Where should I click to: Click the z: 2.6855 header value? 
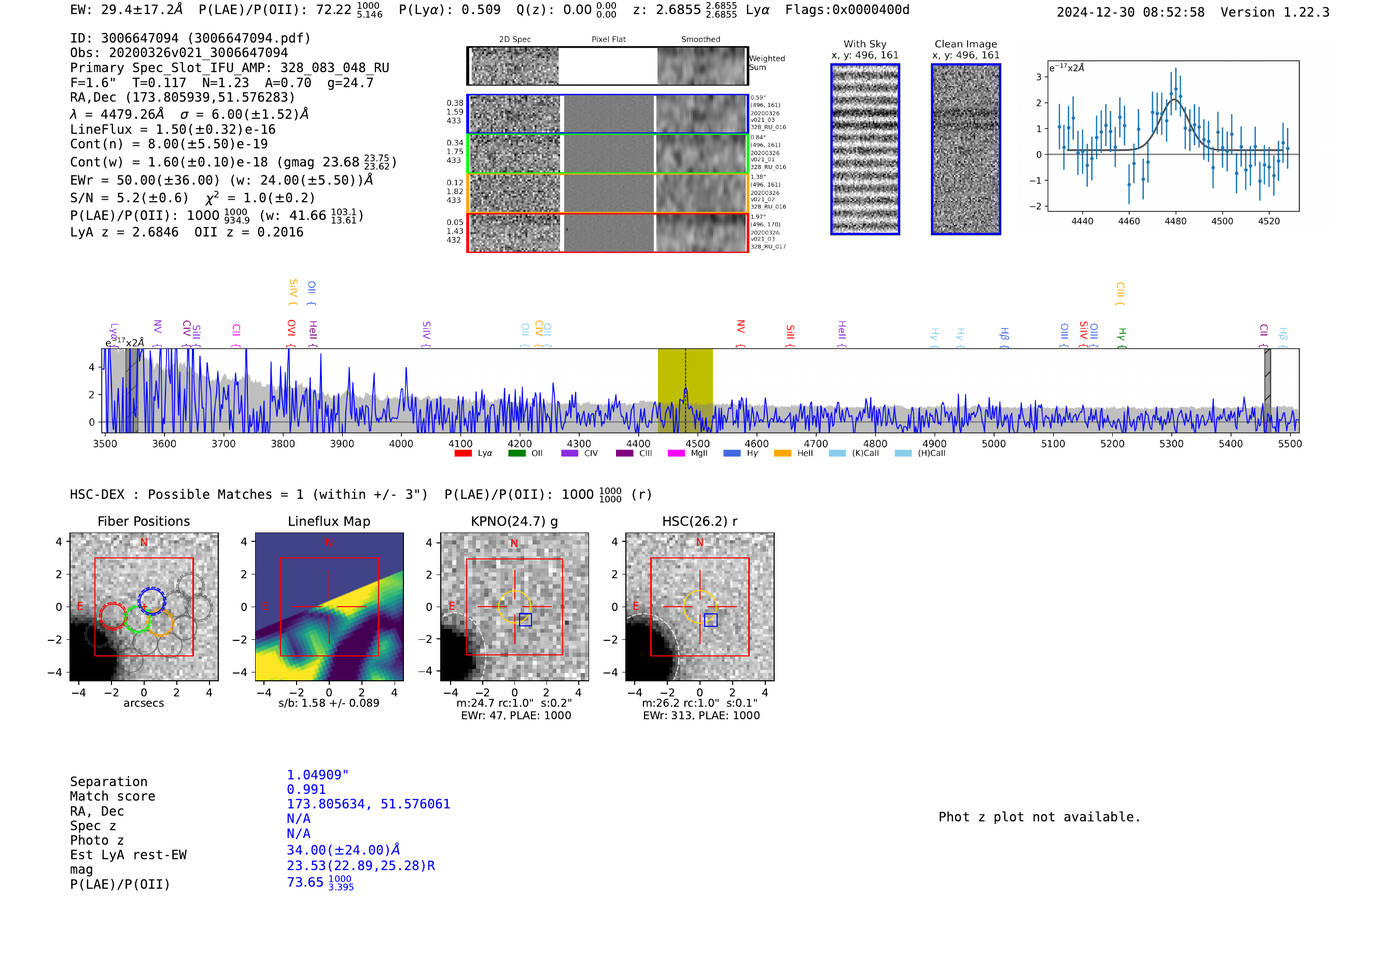pos(684,10)
